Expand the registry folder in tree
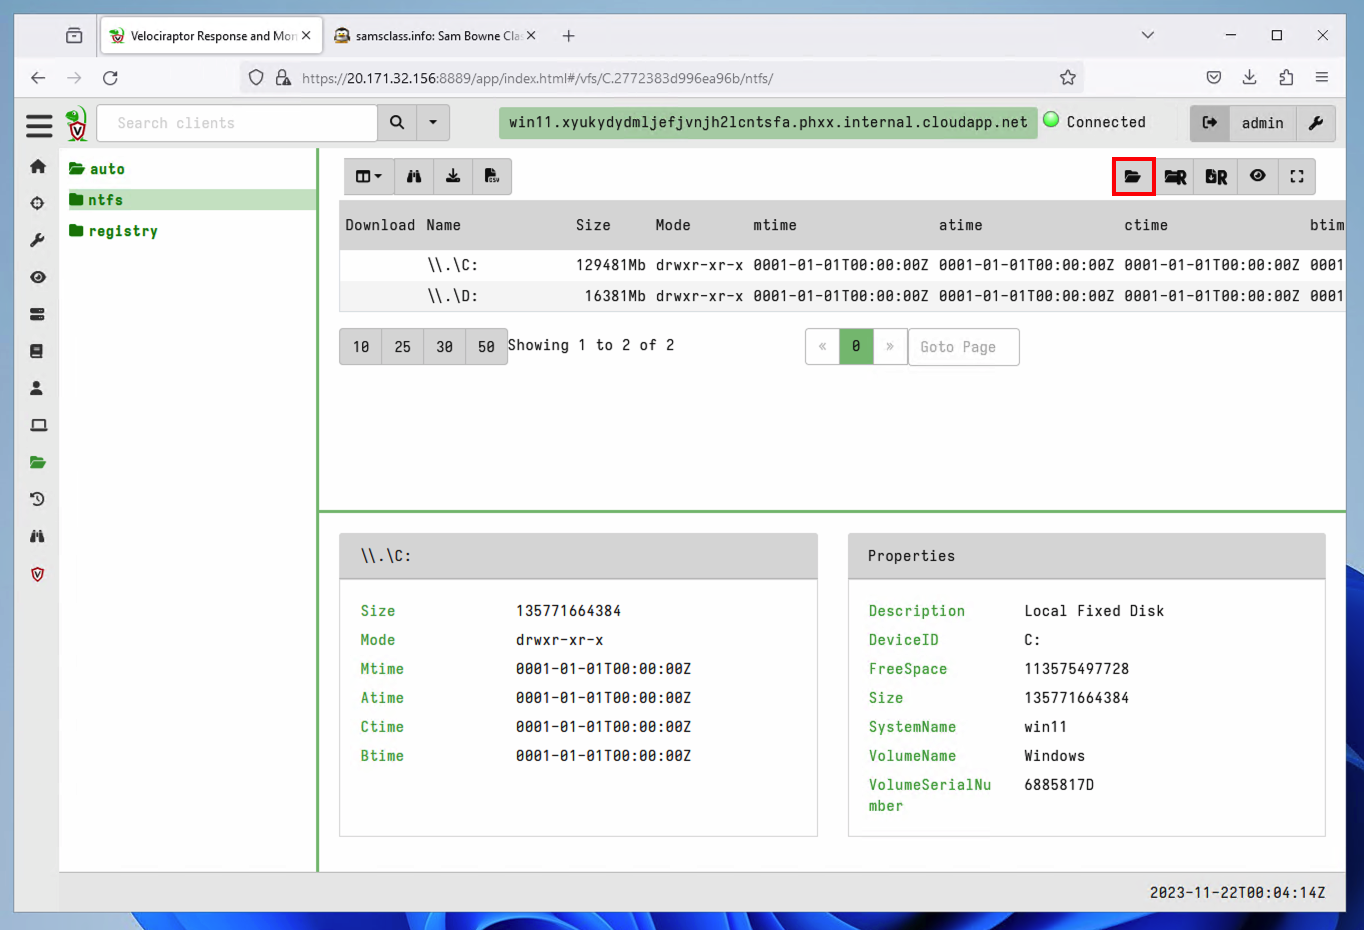1364x930 pixels. coord(113,231)
